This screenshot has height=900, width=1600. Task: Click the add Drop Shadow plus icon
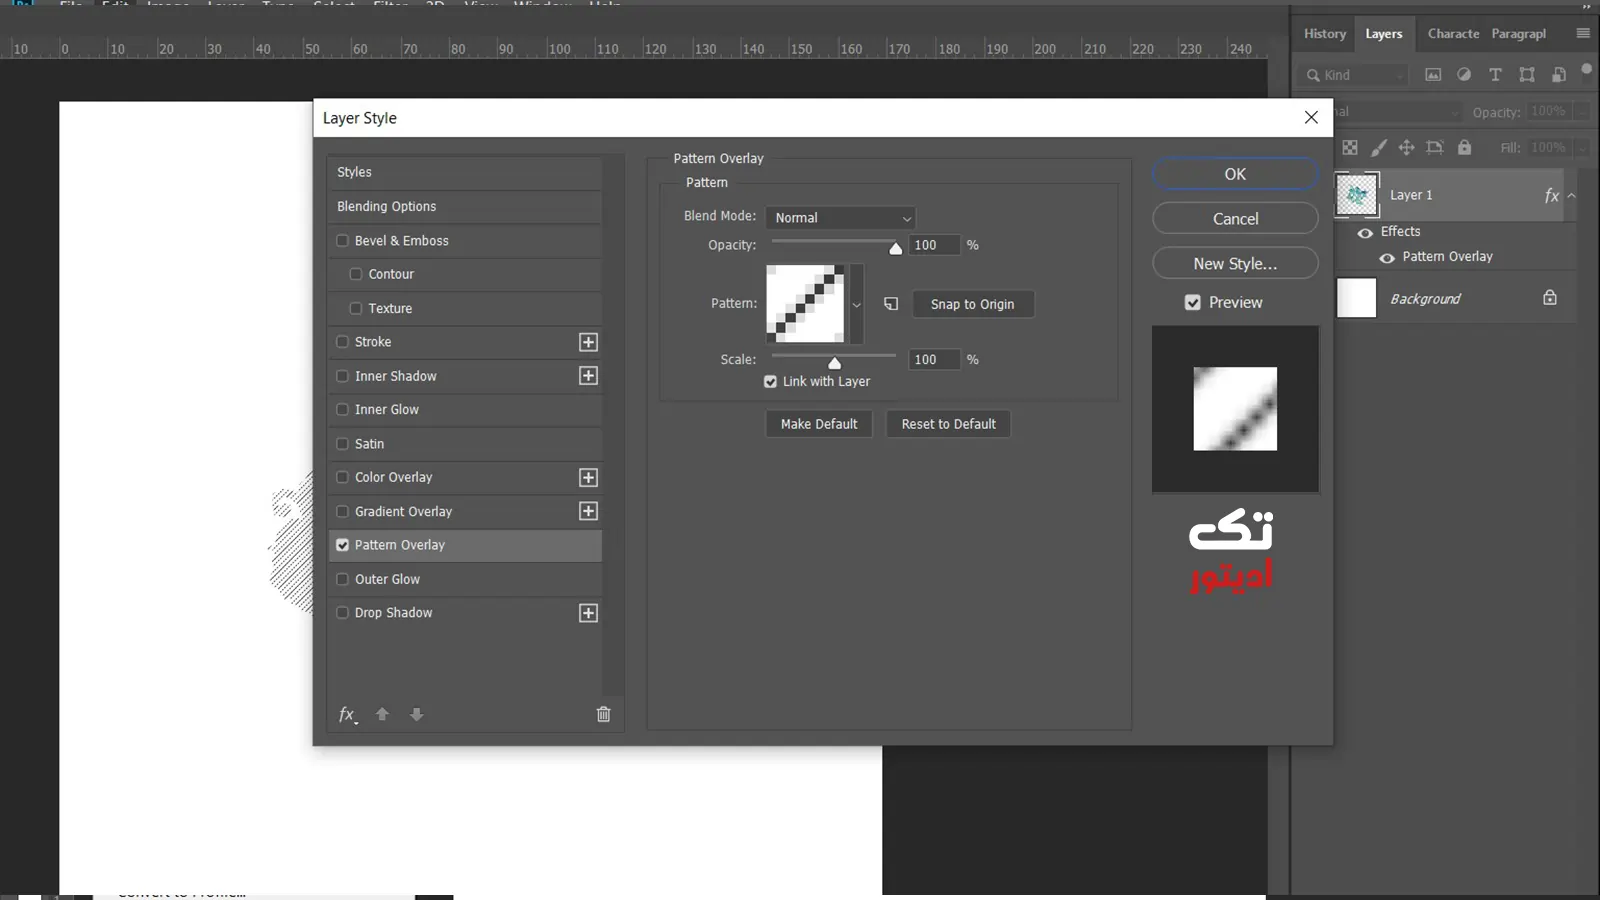[588, 613]
